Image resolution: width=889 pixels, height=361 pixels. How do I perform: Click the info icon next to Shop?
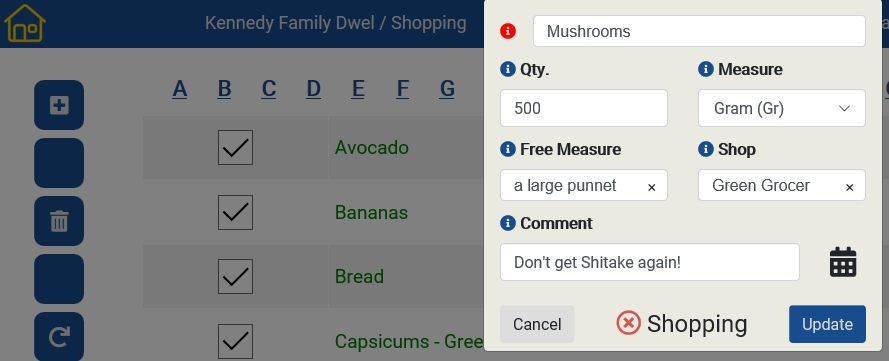(706, 149)
